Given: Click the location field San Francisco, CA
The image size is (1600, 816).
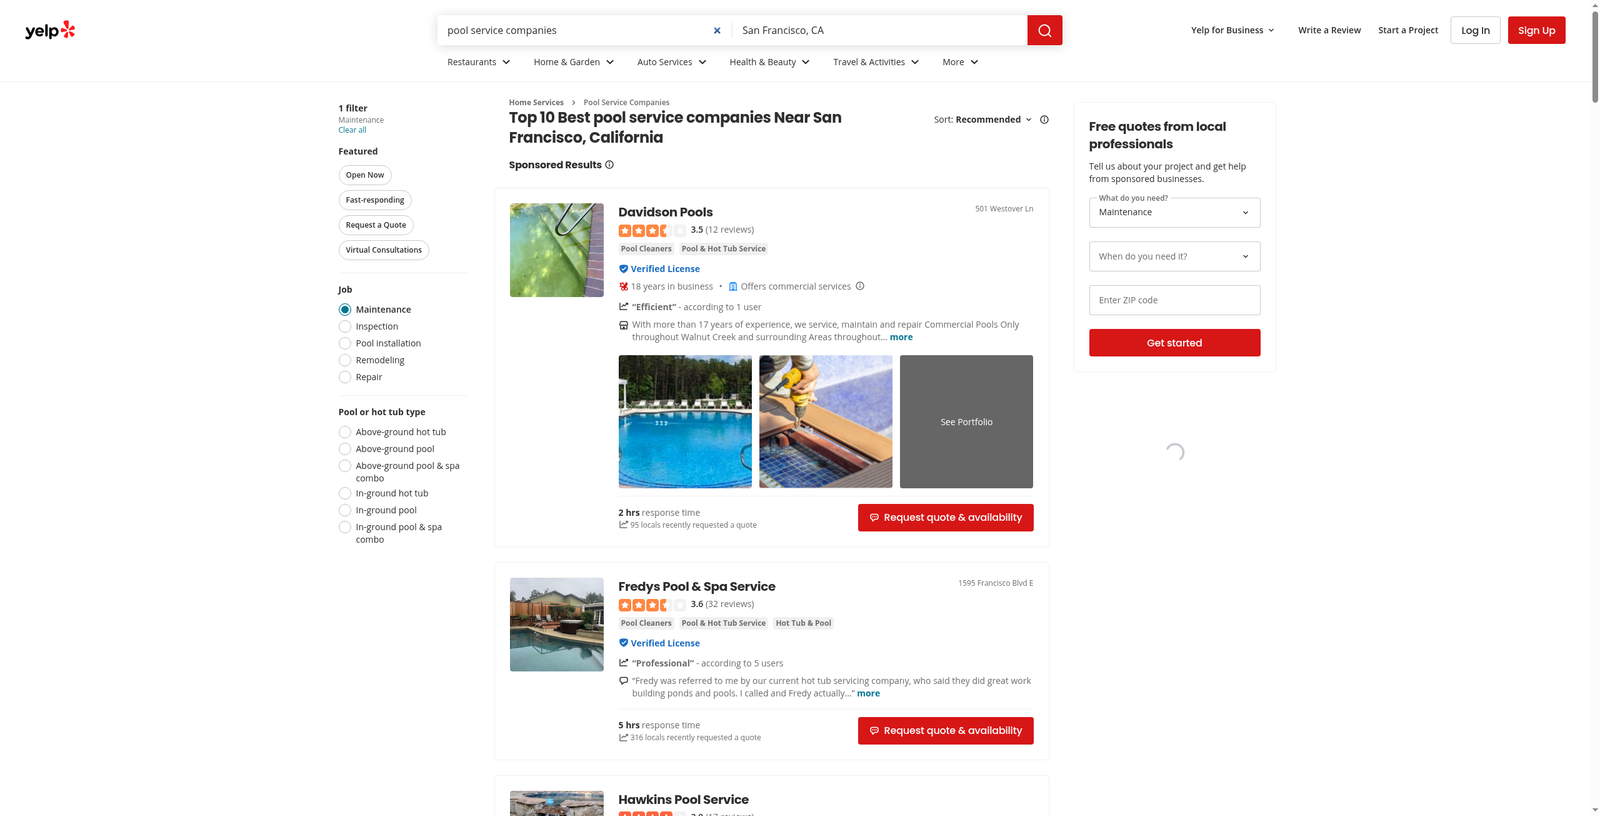Looking at the screenshot, I should (880, 30).
